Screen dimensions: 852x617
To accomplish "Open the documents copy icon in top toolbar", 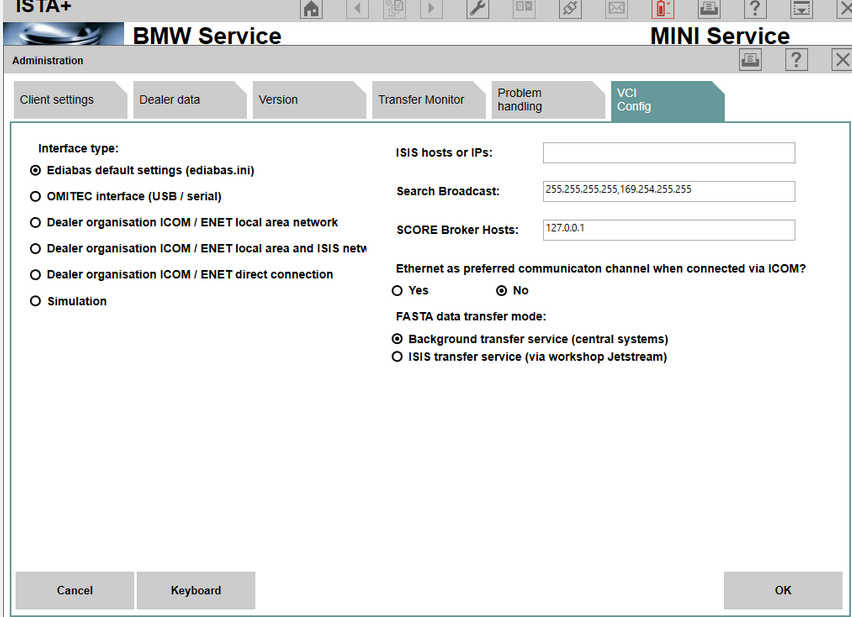I will (394, 9).
